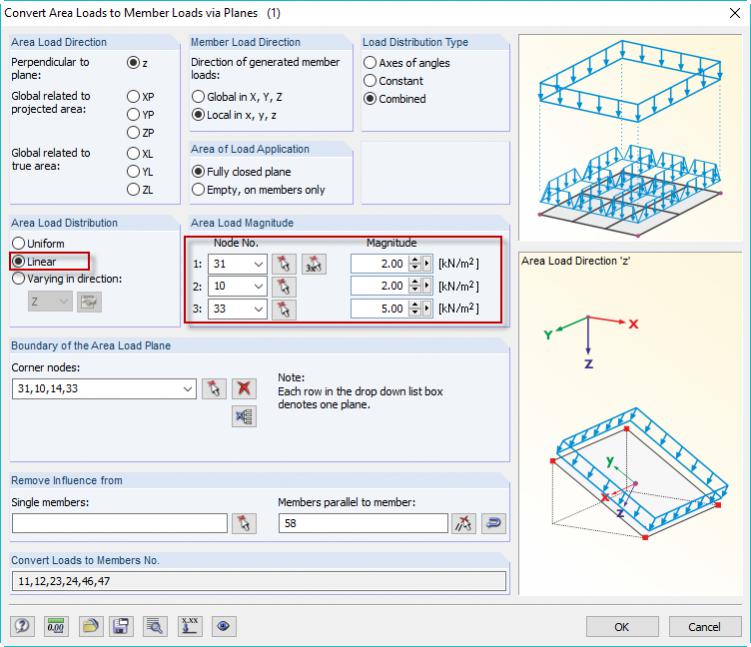The height and width of the screenshot is (647, 751).
Task: Pick parallel member graphically icon
Action: [x=464, y=523]
